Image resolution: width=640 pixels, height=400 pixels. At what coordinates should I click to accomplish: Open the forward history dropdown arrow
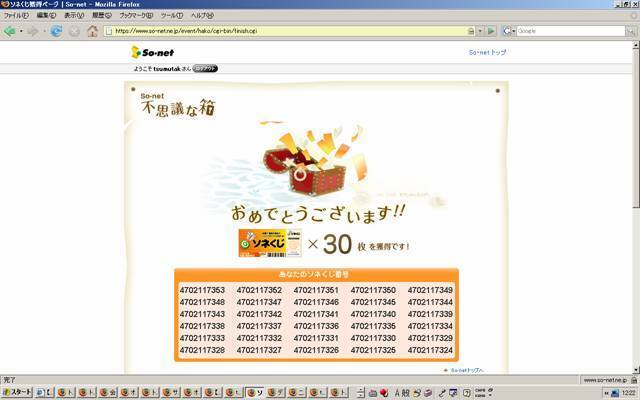click(44, 31)
